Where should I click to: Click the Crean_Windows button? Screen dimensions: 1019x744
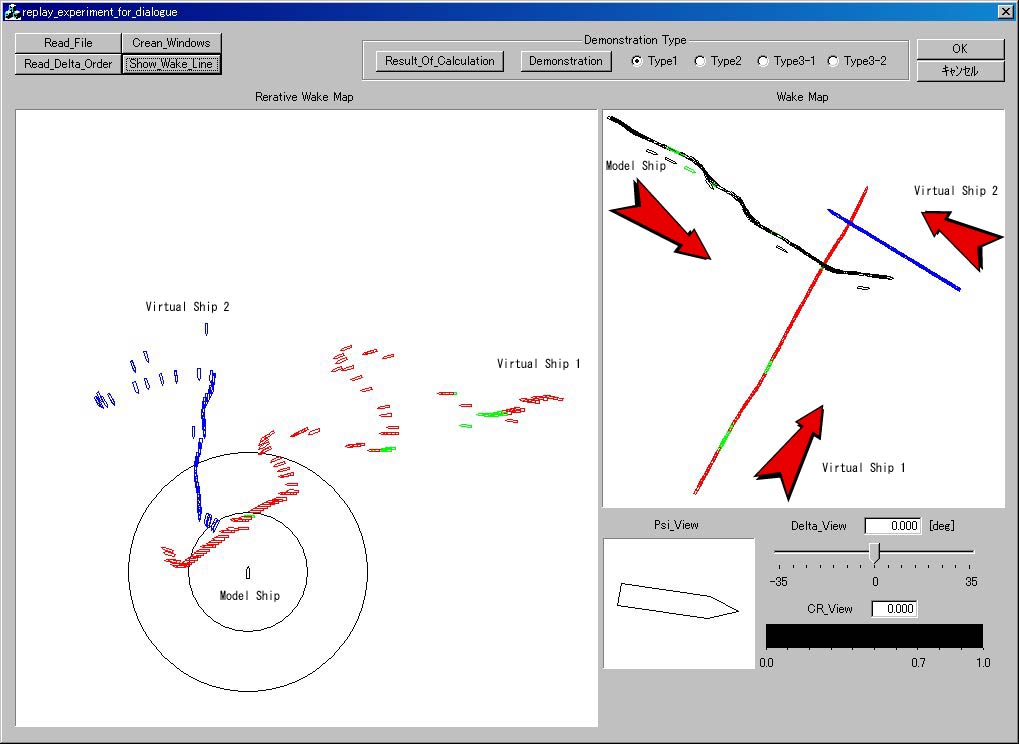coord(172,43)
